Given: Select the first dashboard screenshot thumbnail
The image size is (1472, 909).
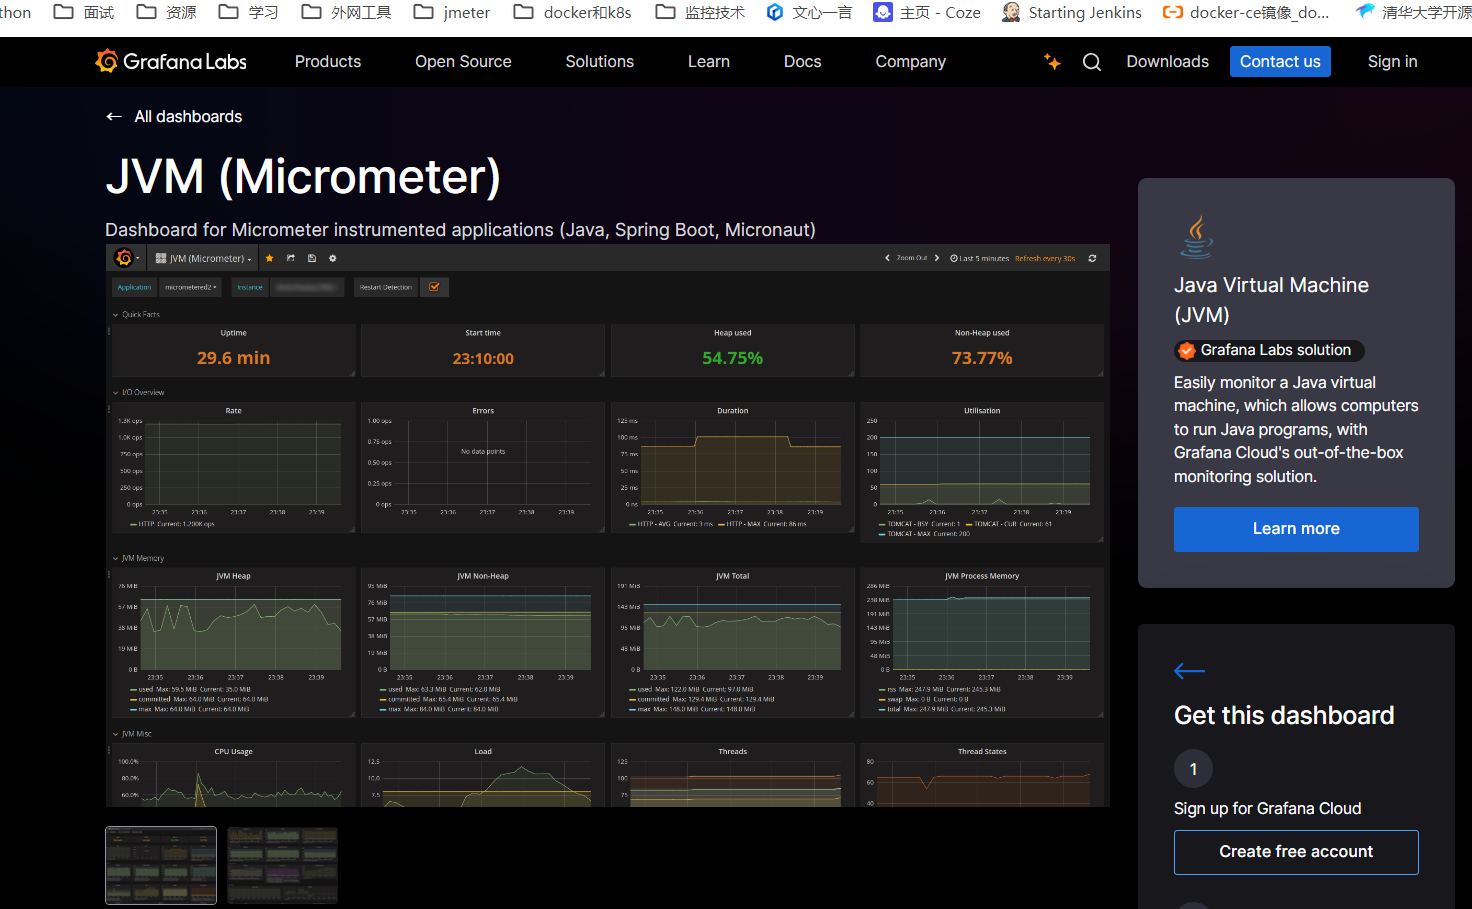Looking at the screenshot, I should coord(161,865).
